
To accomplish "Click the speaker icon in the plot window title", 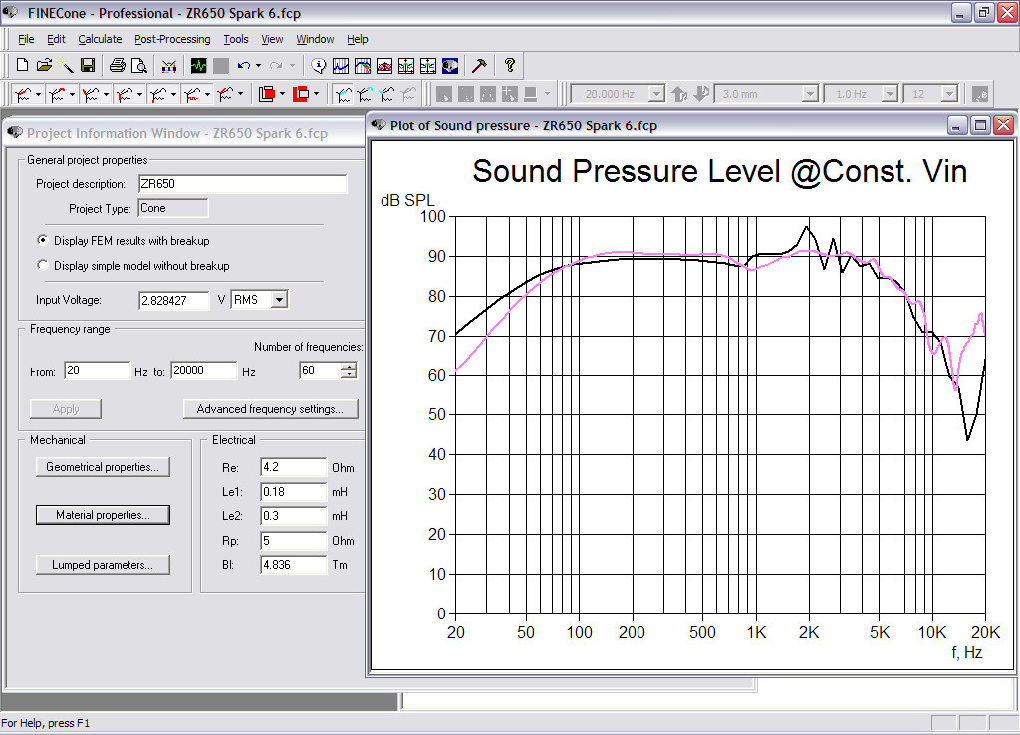I will coord(379,125).
